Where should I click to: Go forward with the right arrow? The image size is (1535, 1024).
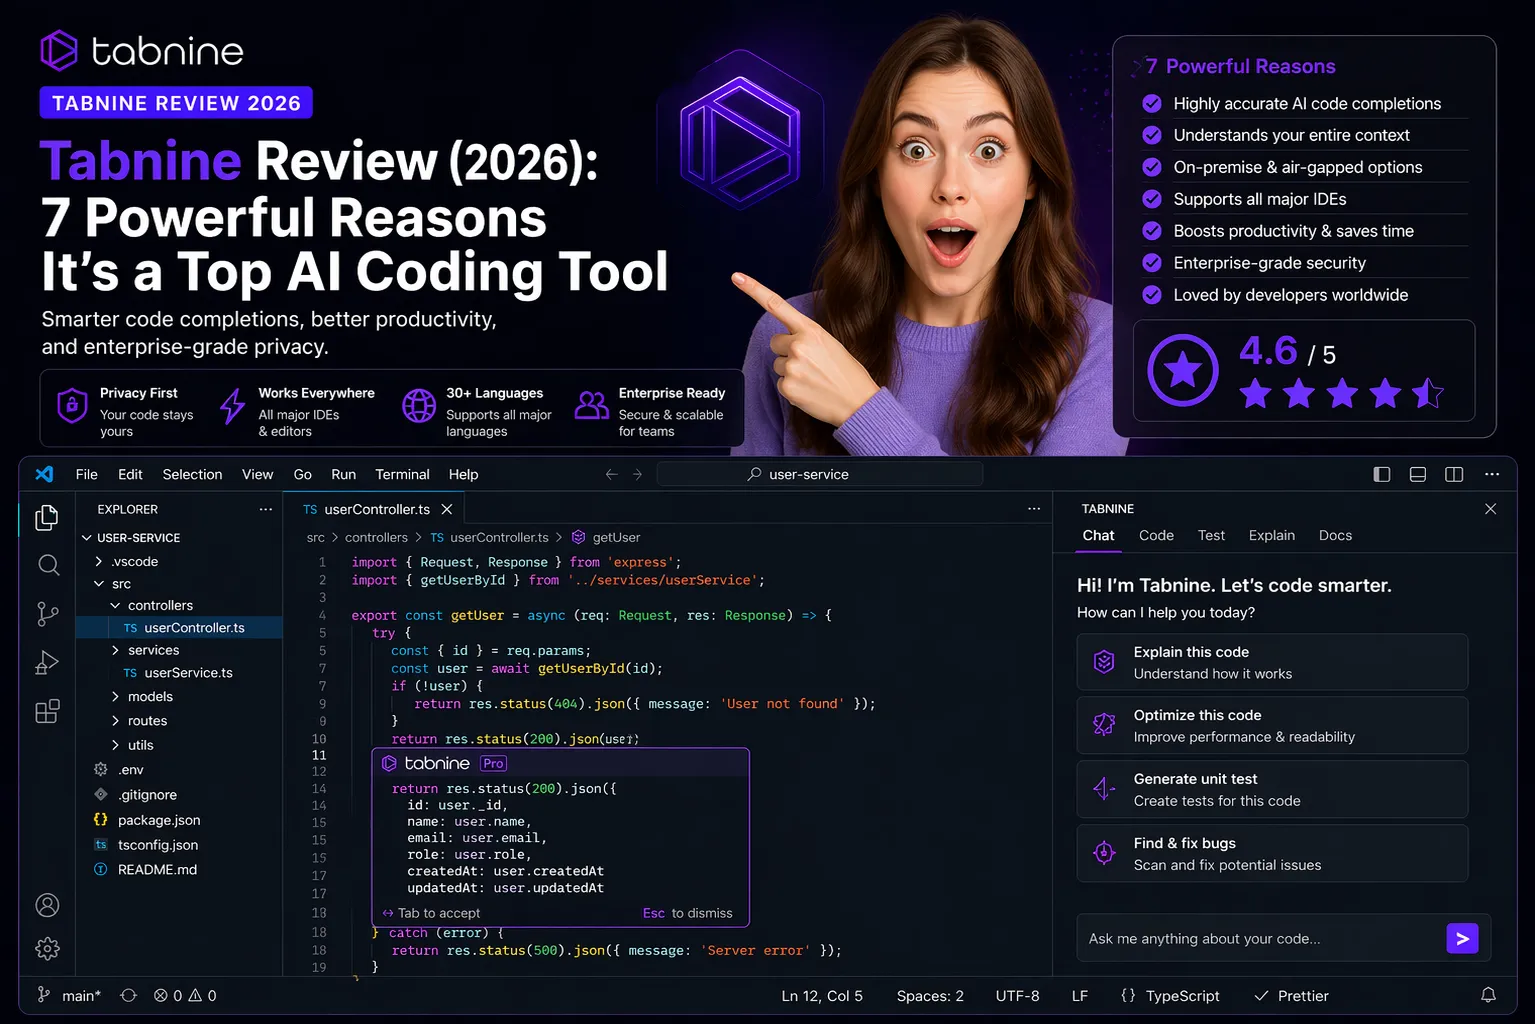pos(637,474)
